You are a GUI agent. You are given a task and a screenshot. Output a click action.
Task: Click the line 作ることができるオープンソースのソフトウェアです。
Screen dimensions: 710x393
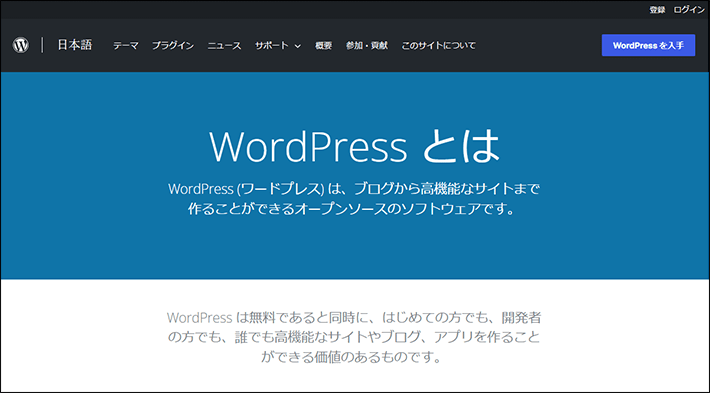click(x=352, y=209)
